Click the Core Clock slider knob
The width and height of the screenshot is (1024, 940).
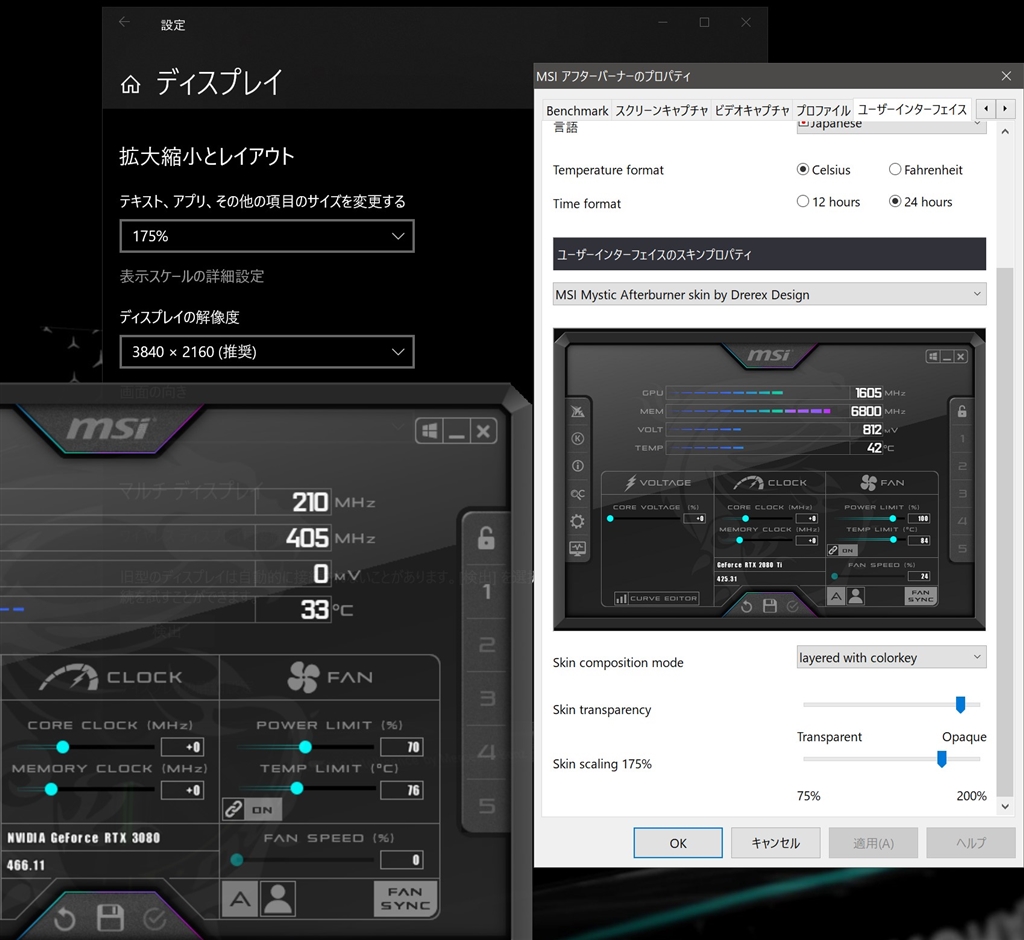click(63, 747)
